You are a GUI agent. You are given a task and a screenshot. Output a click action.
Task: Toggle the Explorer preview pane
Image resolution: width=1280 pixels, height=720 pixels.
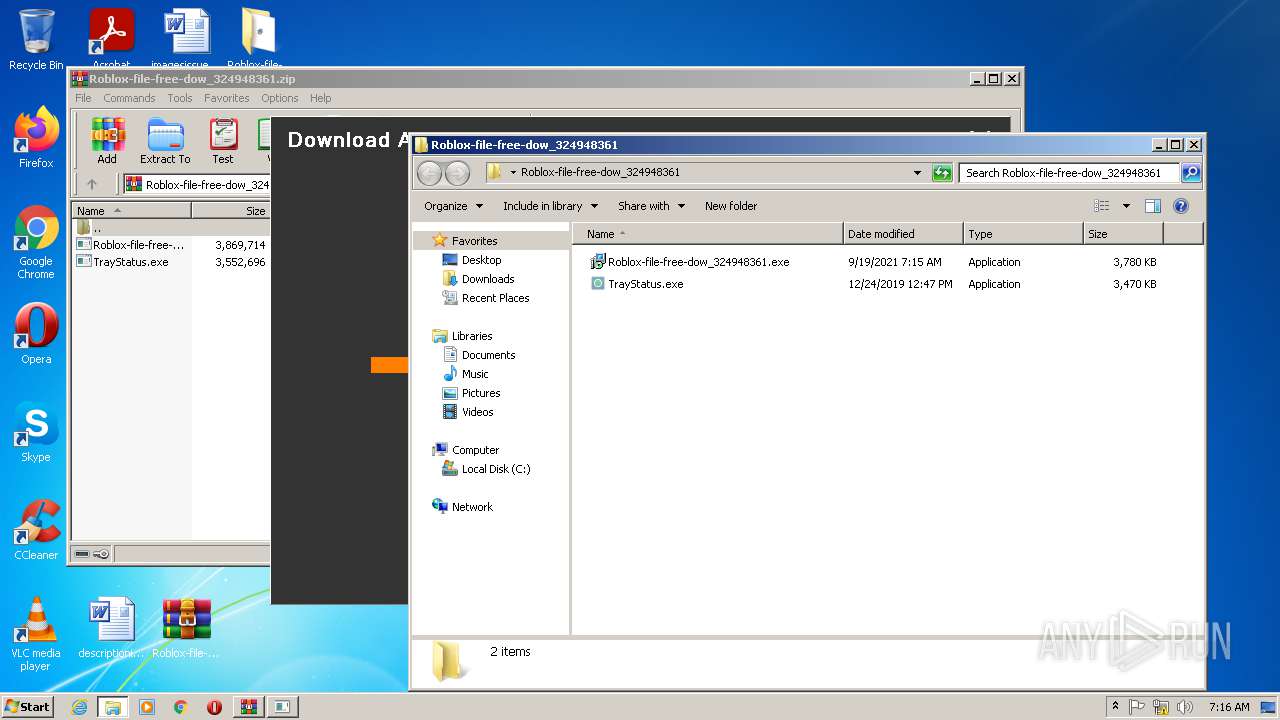pos(1152,206)
